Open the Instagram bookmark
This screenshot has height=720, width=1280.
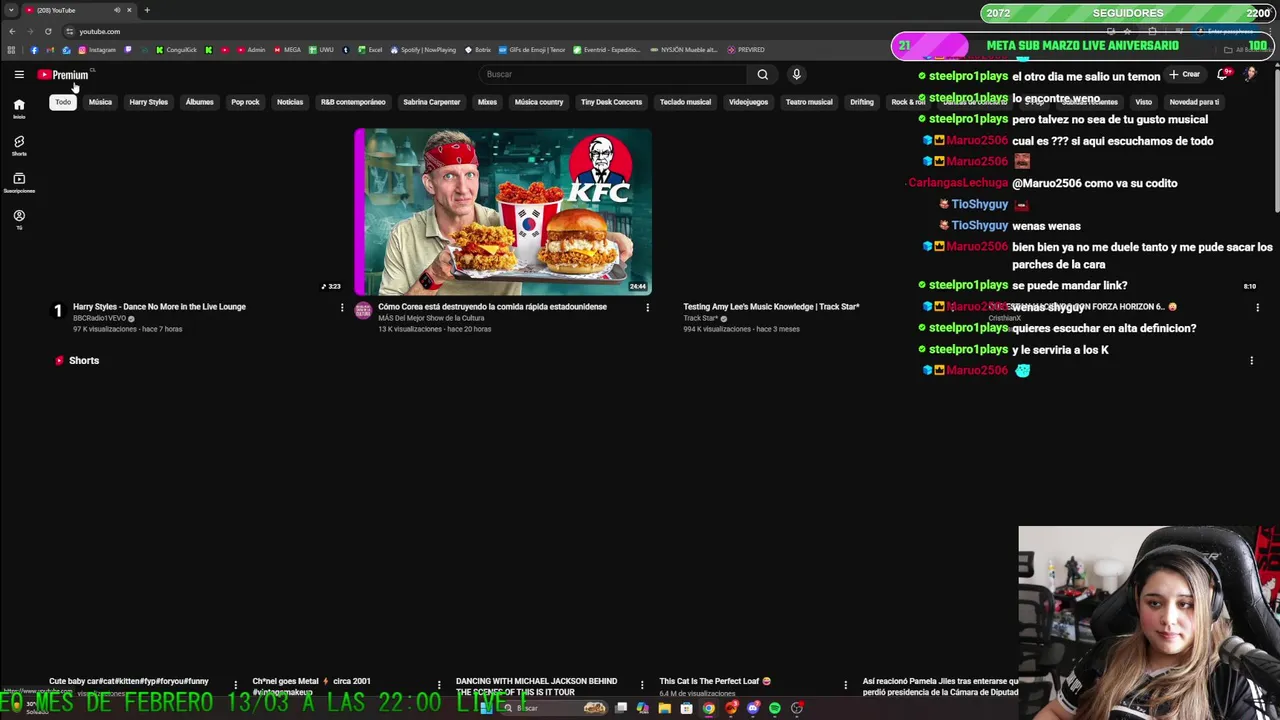97,50
